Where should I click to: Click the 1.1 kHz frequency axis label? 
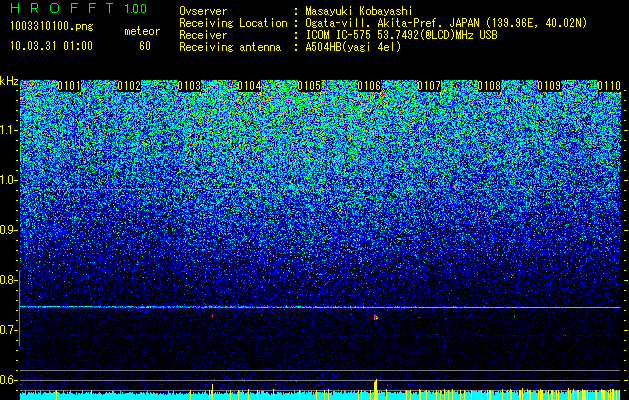(7, 130)
